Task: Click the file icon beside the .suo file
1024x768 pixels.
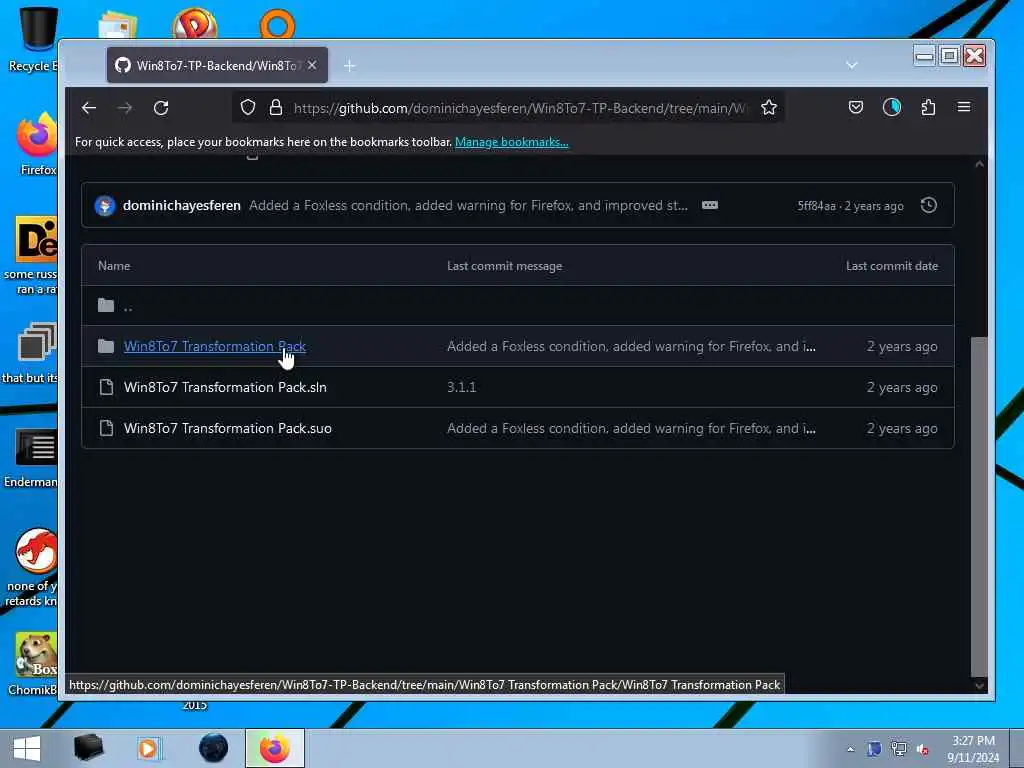Action: point(106,428)
